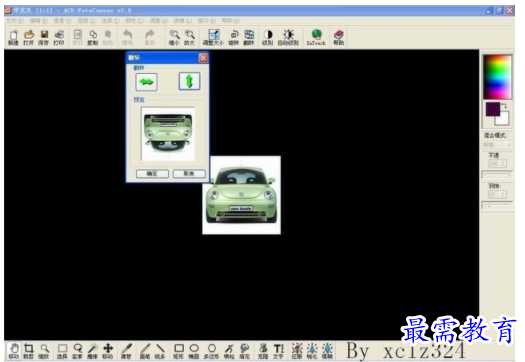
Task: Click the Zoom In (放大) magnifier icon
Action: pyautogui.click(x=190, y=38)
